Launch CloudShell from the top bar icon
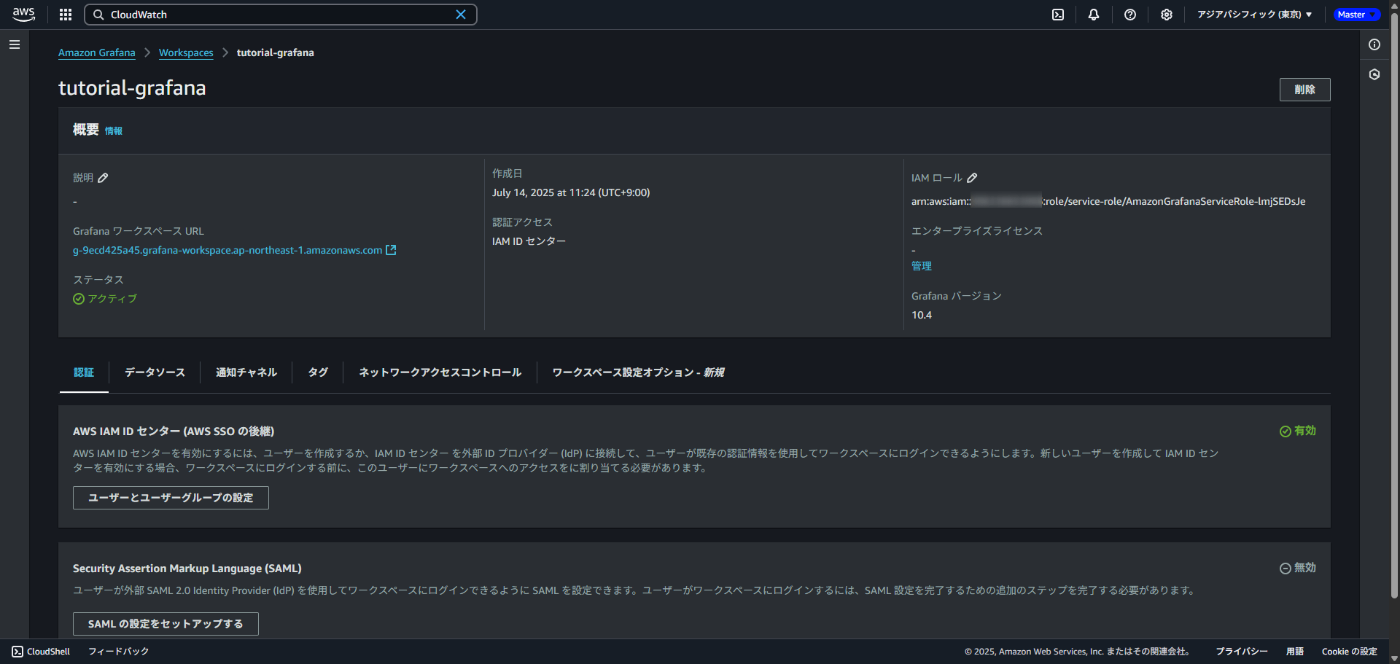 pos(1057,15)
